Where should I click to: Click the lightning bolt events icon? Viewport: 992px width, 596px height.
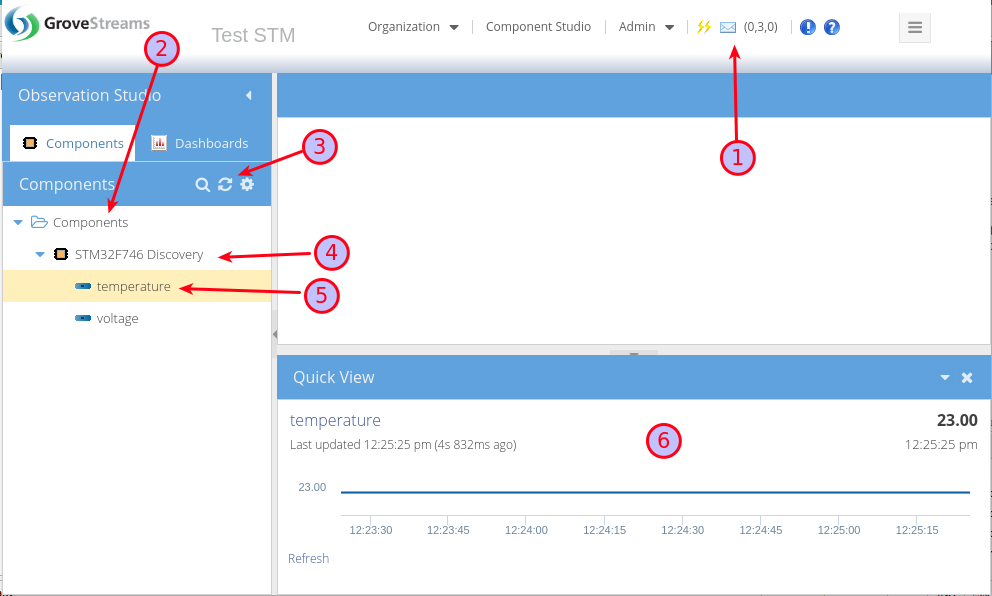704,27
